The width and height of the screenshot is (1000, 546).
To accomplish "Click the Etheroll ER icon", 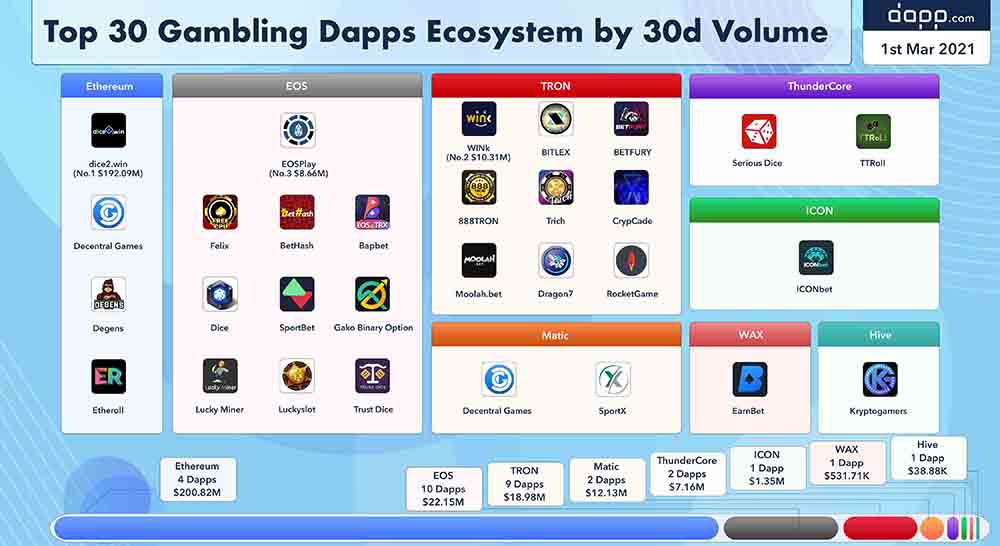I will [x=108, y=376].
